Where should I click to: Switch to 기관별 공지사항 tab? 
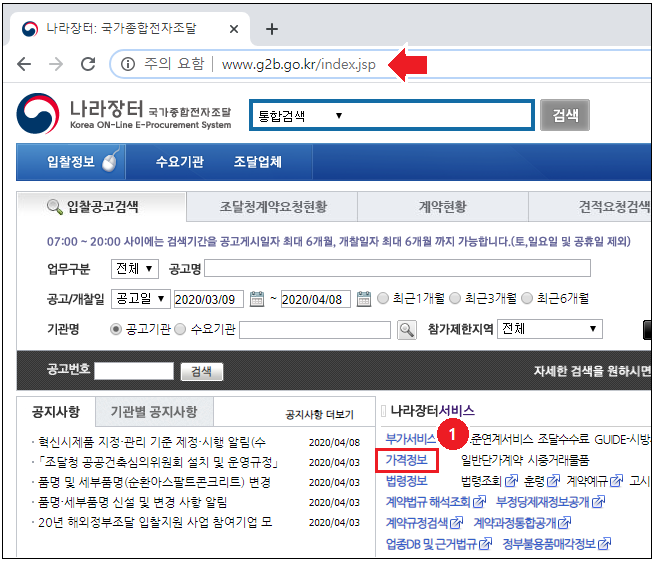(x=154, y=412)
